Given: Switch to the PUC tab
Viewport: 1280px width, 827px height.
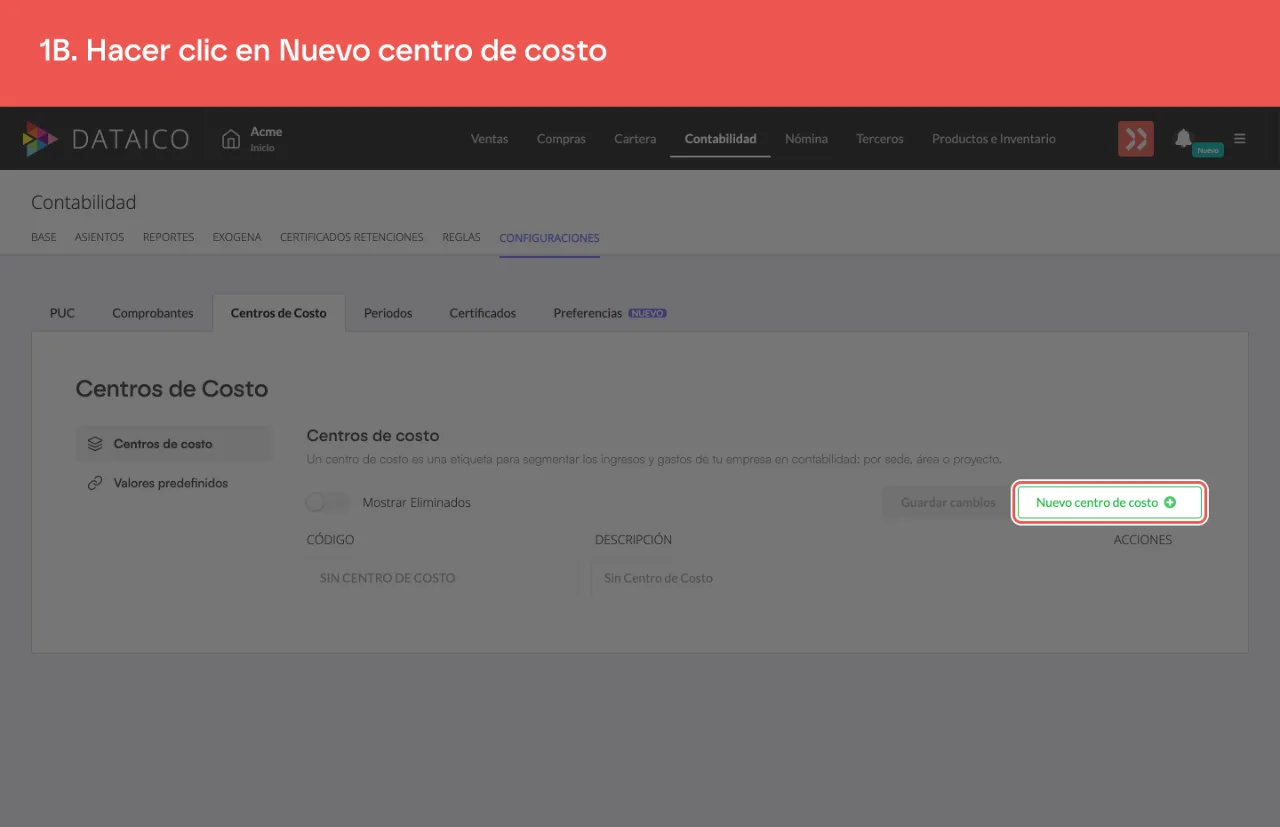Looking at the screenshot, I should tap(62, 313).
